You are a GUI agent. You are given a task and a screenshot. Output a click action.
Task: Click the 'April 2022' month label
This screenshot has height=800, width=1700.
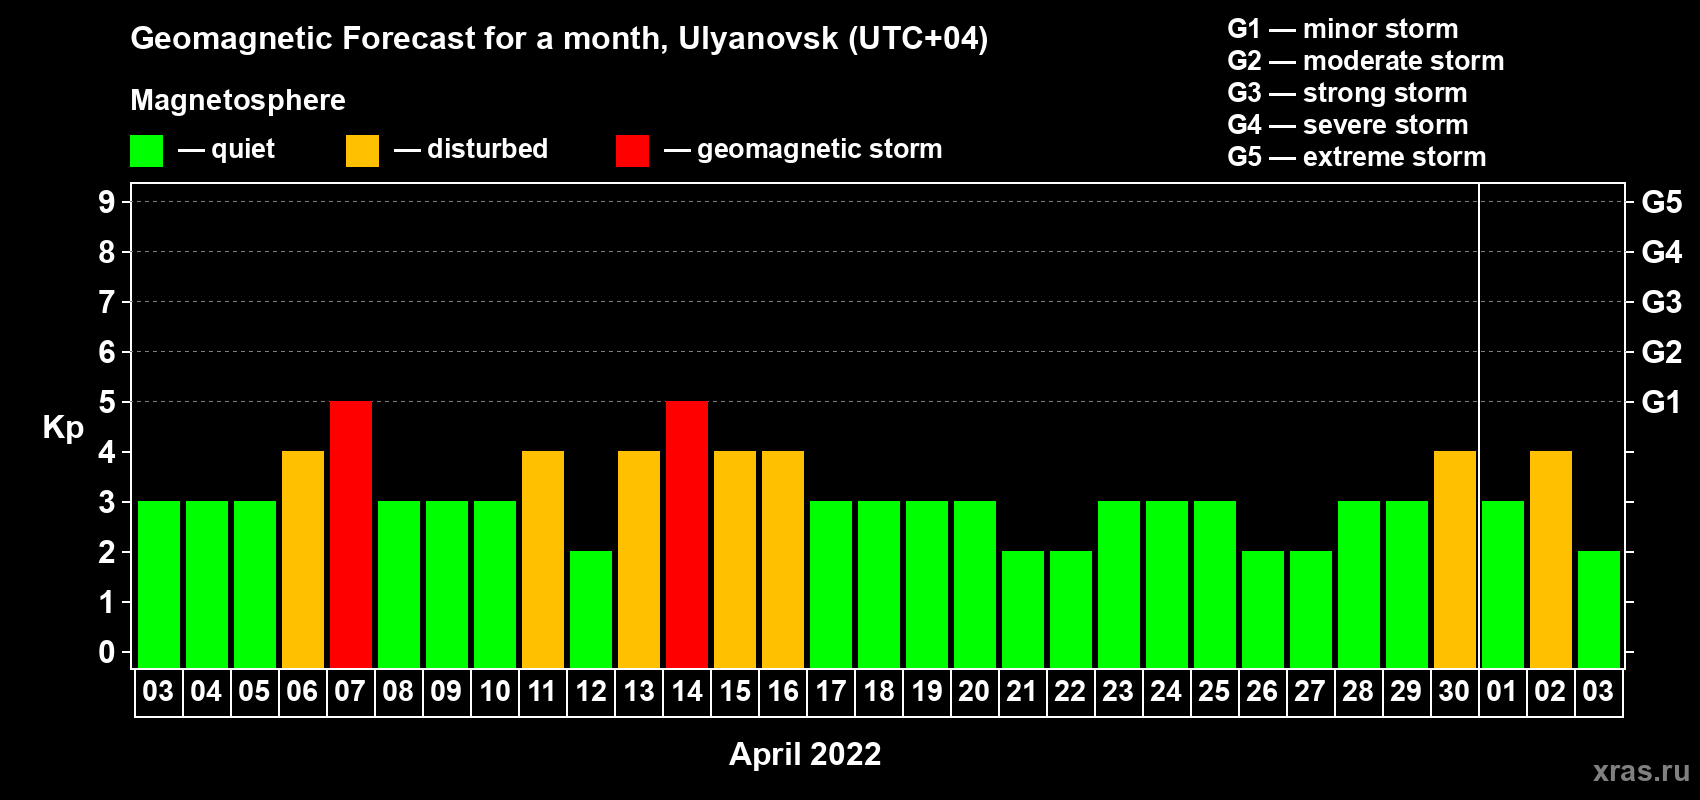805,754
